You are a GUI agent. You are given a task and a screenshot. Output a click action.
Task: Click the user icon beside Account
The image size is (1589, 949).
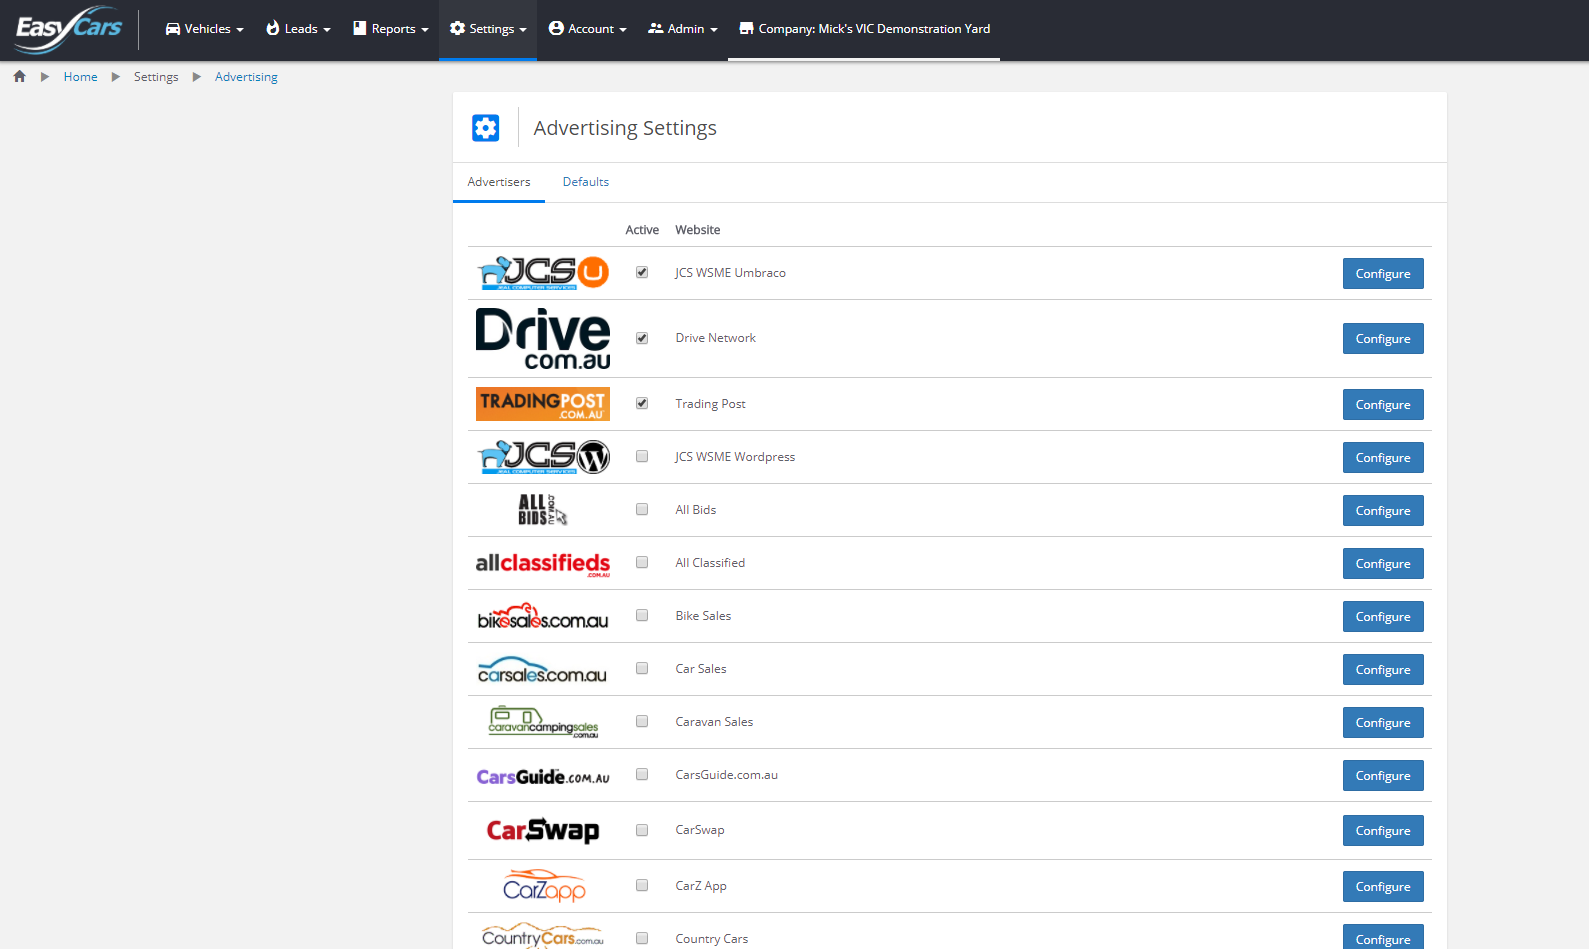tap(556, 28)
